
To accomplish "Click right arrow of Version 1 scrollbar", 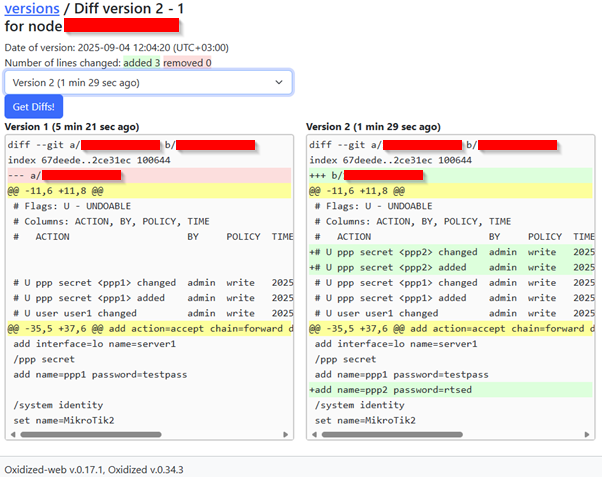I will (285, 434).
